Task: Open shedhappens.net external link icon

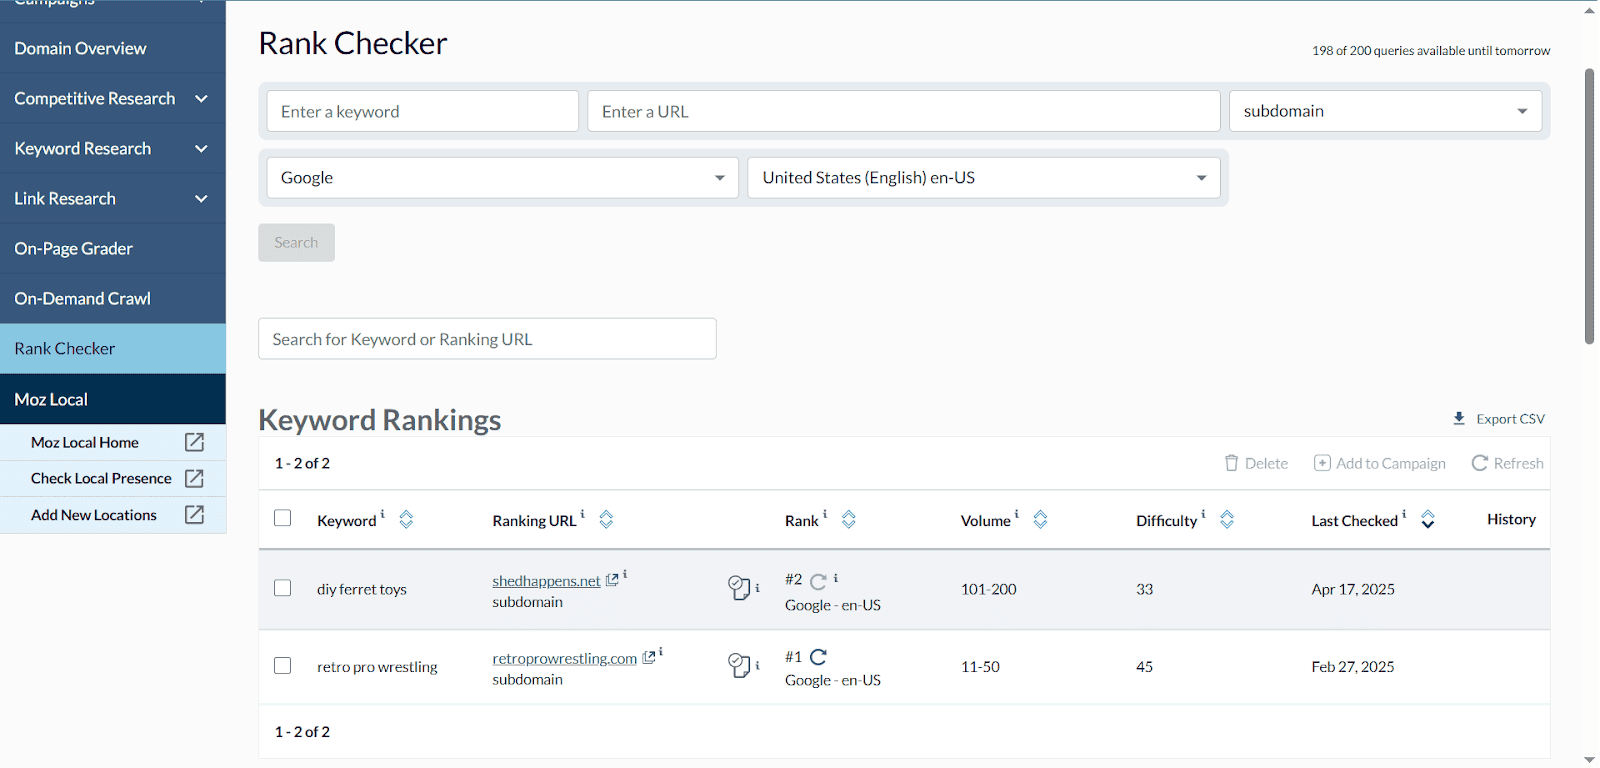Action: point(612,580)
